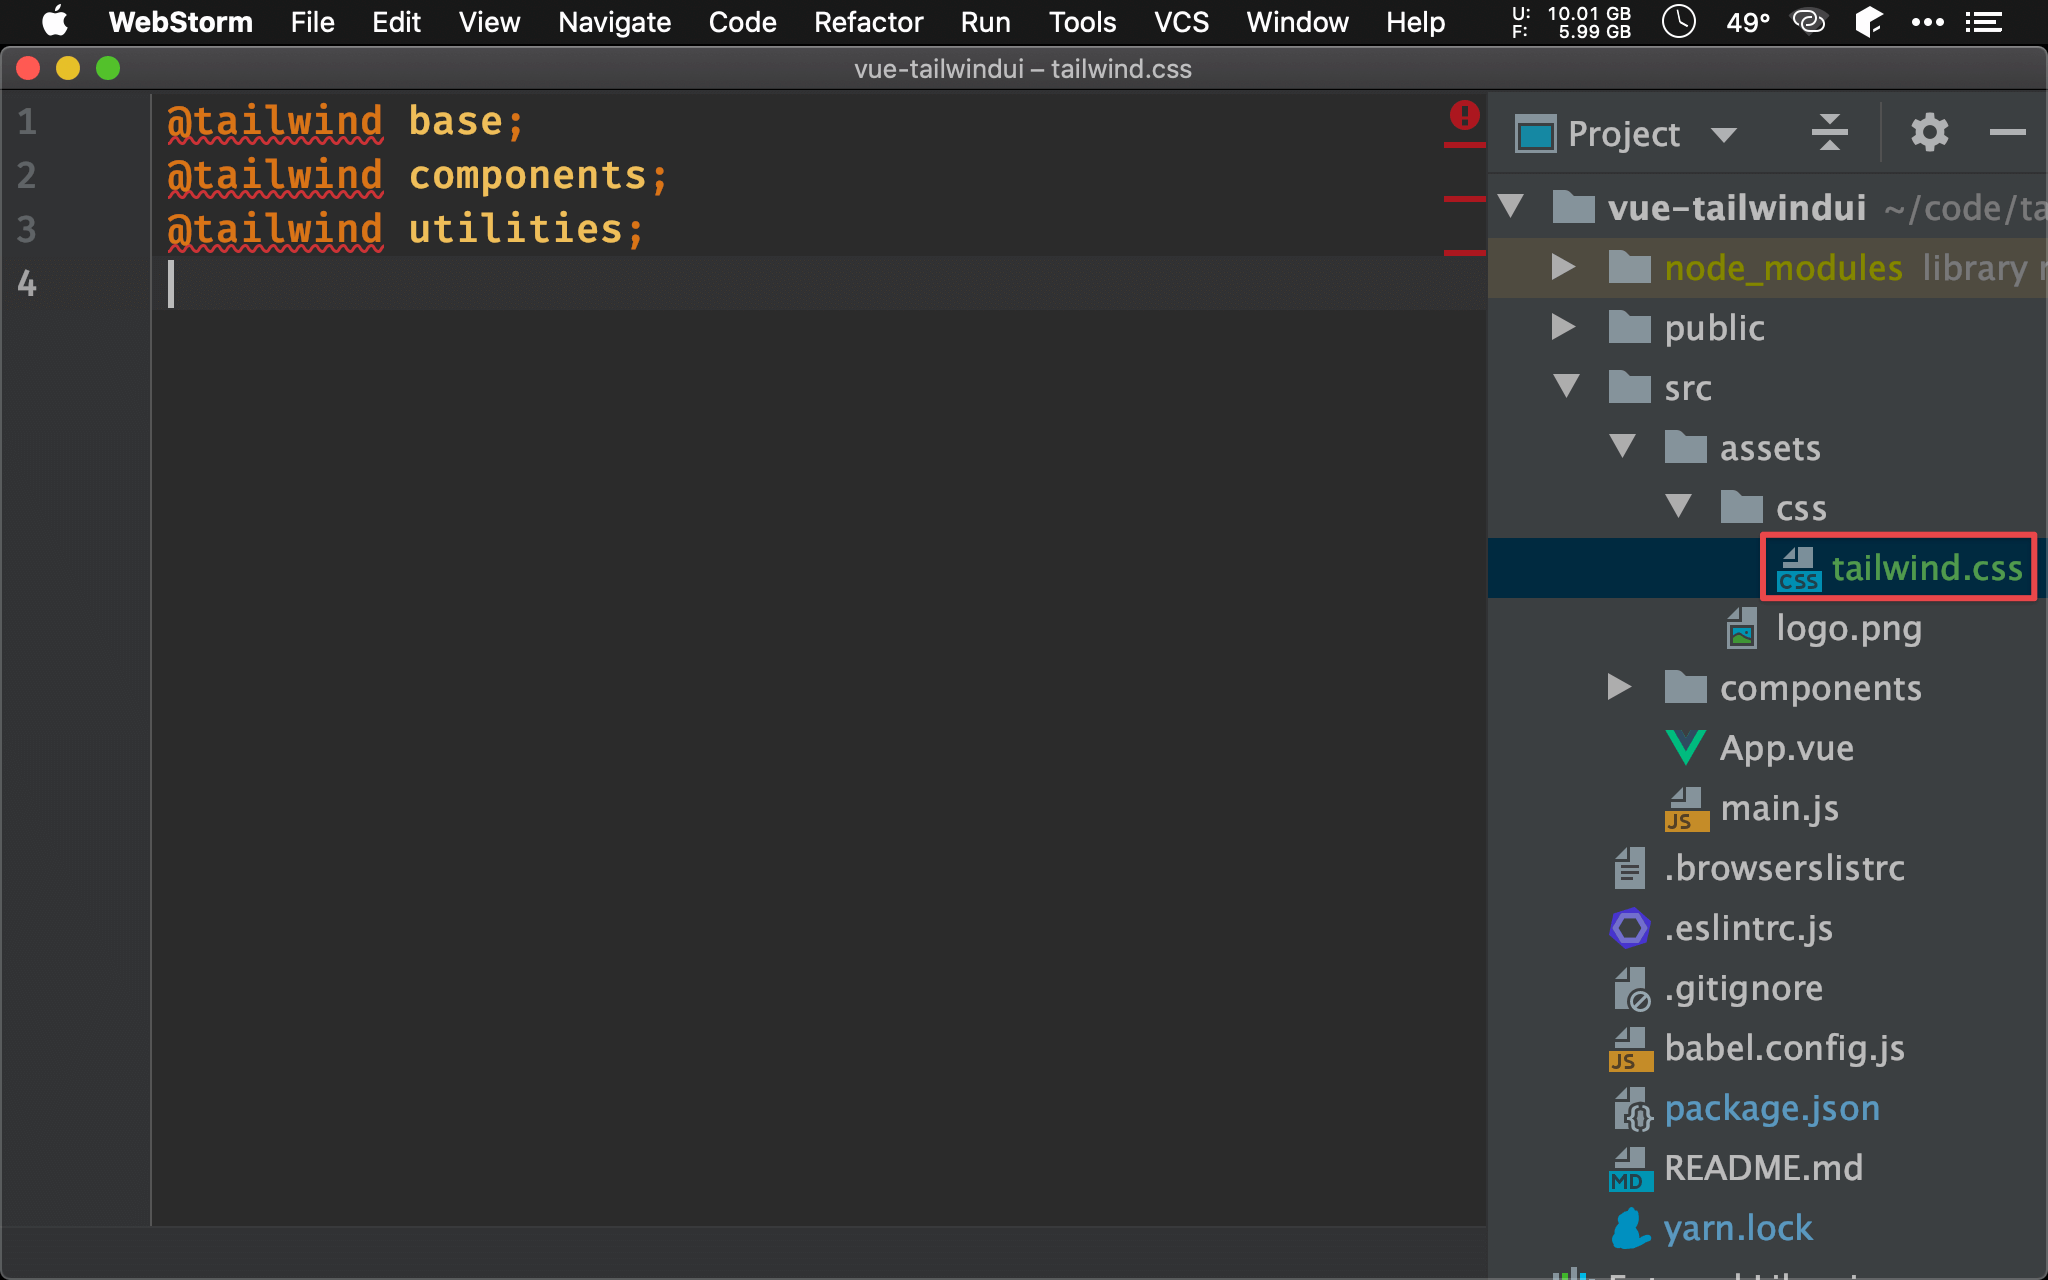This screenshot has width=2048, height=1280.
Task: Place cursor on empty line 4
Action: tap(818, 284)
